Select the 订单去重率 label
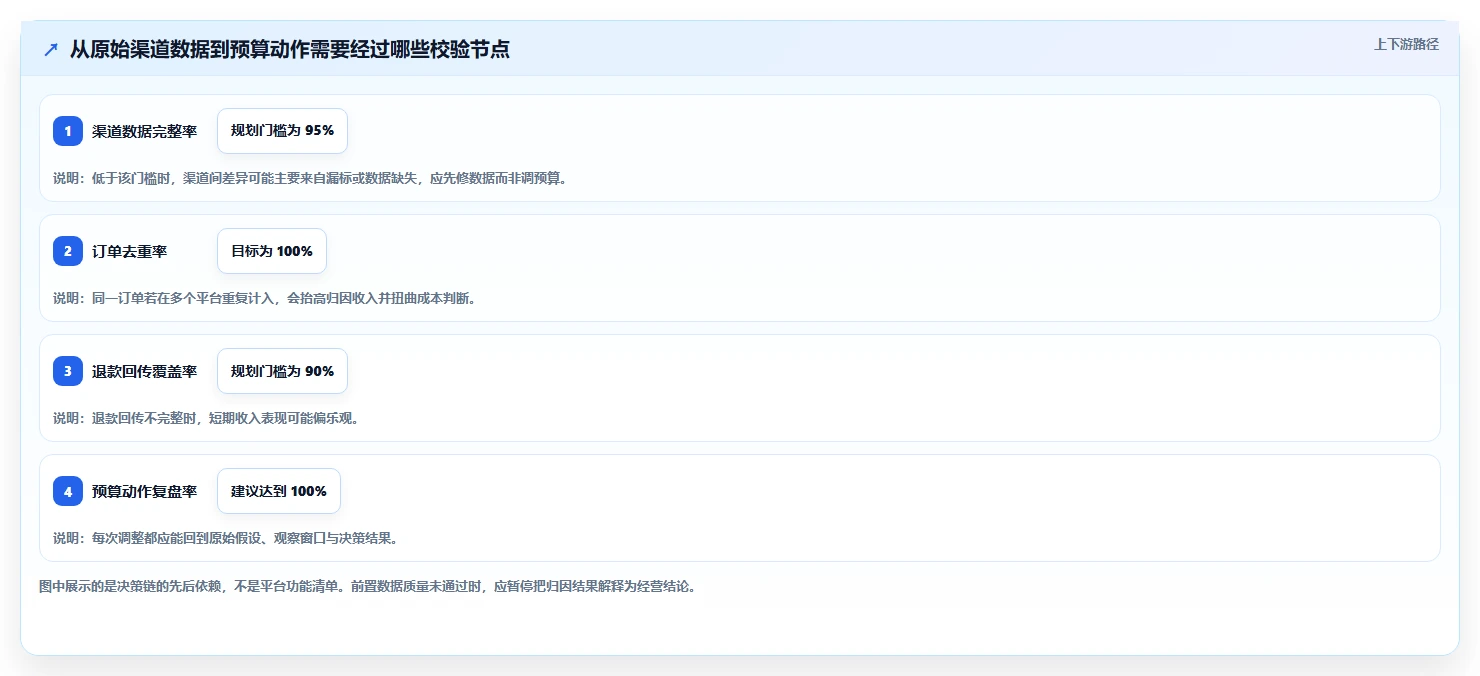 coord(130,251)
